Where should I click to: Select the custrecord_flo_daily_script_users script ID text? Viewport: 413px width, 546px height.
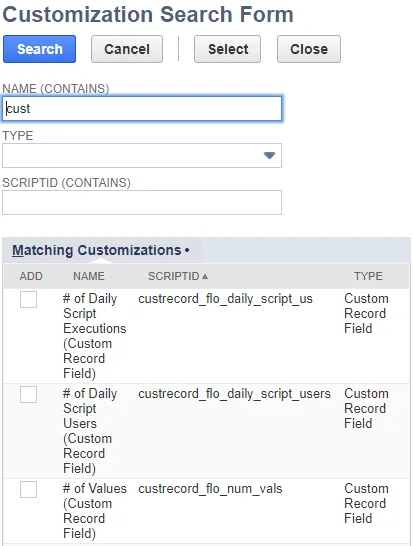click(x=234, y=394)
